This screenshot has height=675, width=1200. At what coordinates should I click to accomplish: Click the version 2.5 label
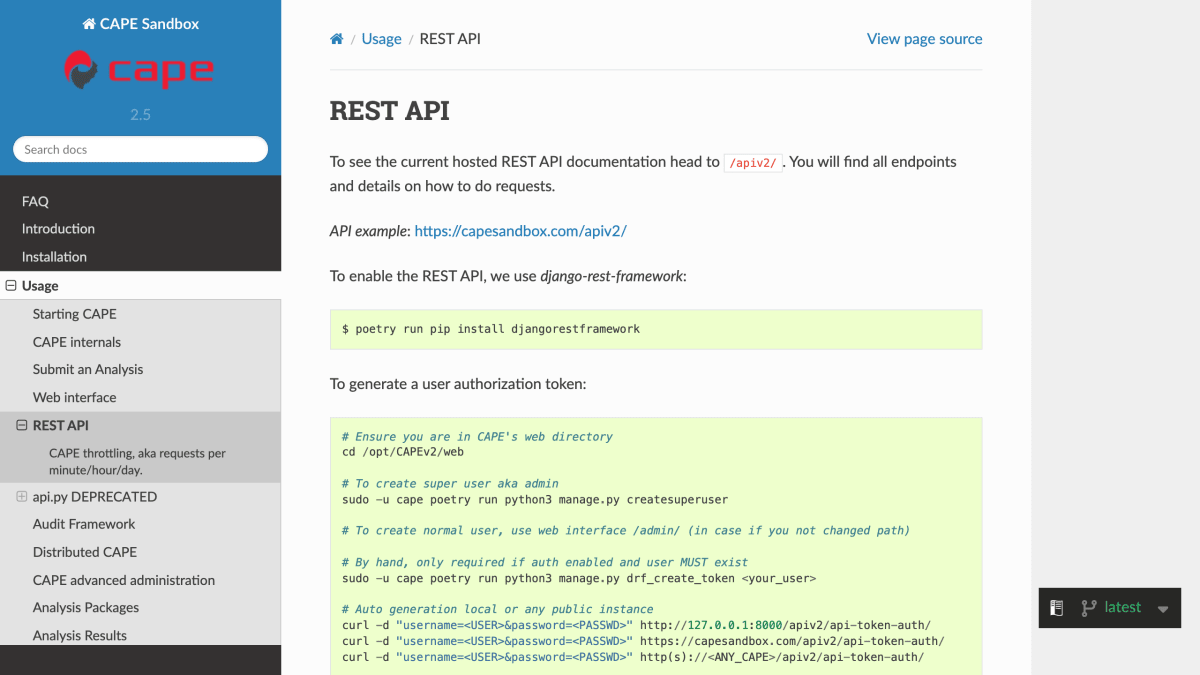pyautogui.click(x=140, y=115)
